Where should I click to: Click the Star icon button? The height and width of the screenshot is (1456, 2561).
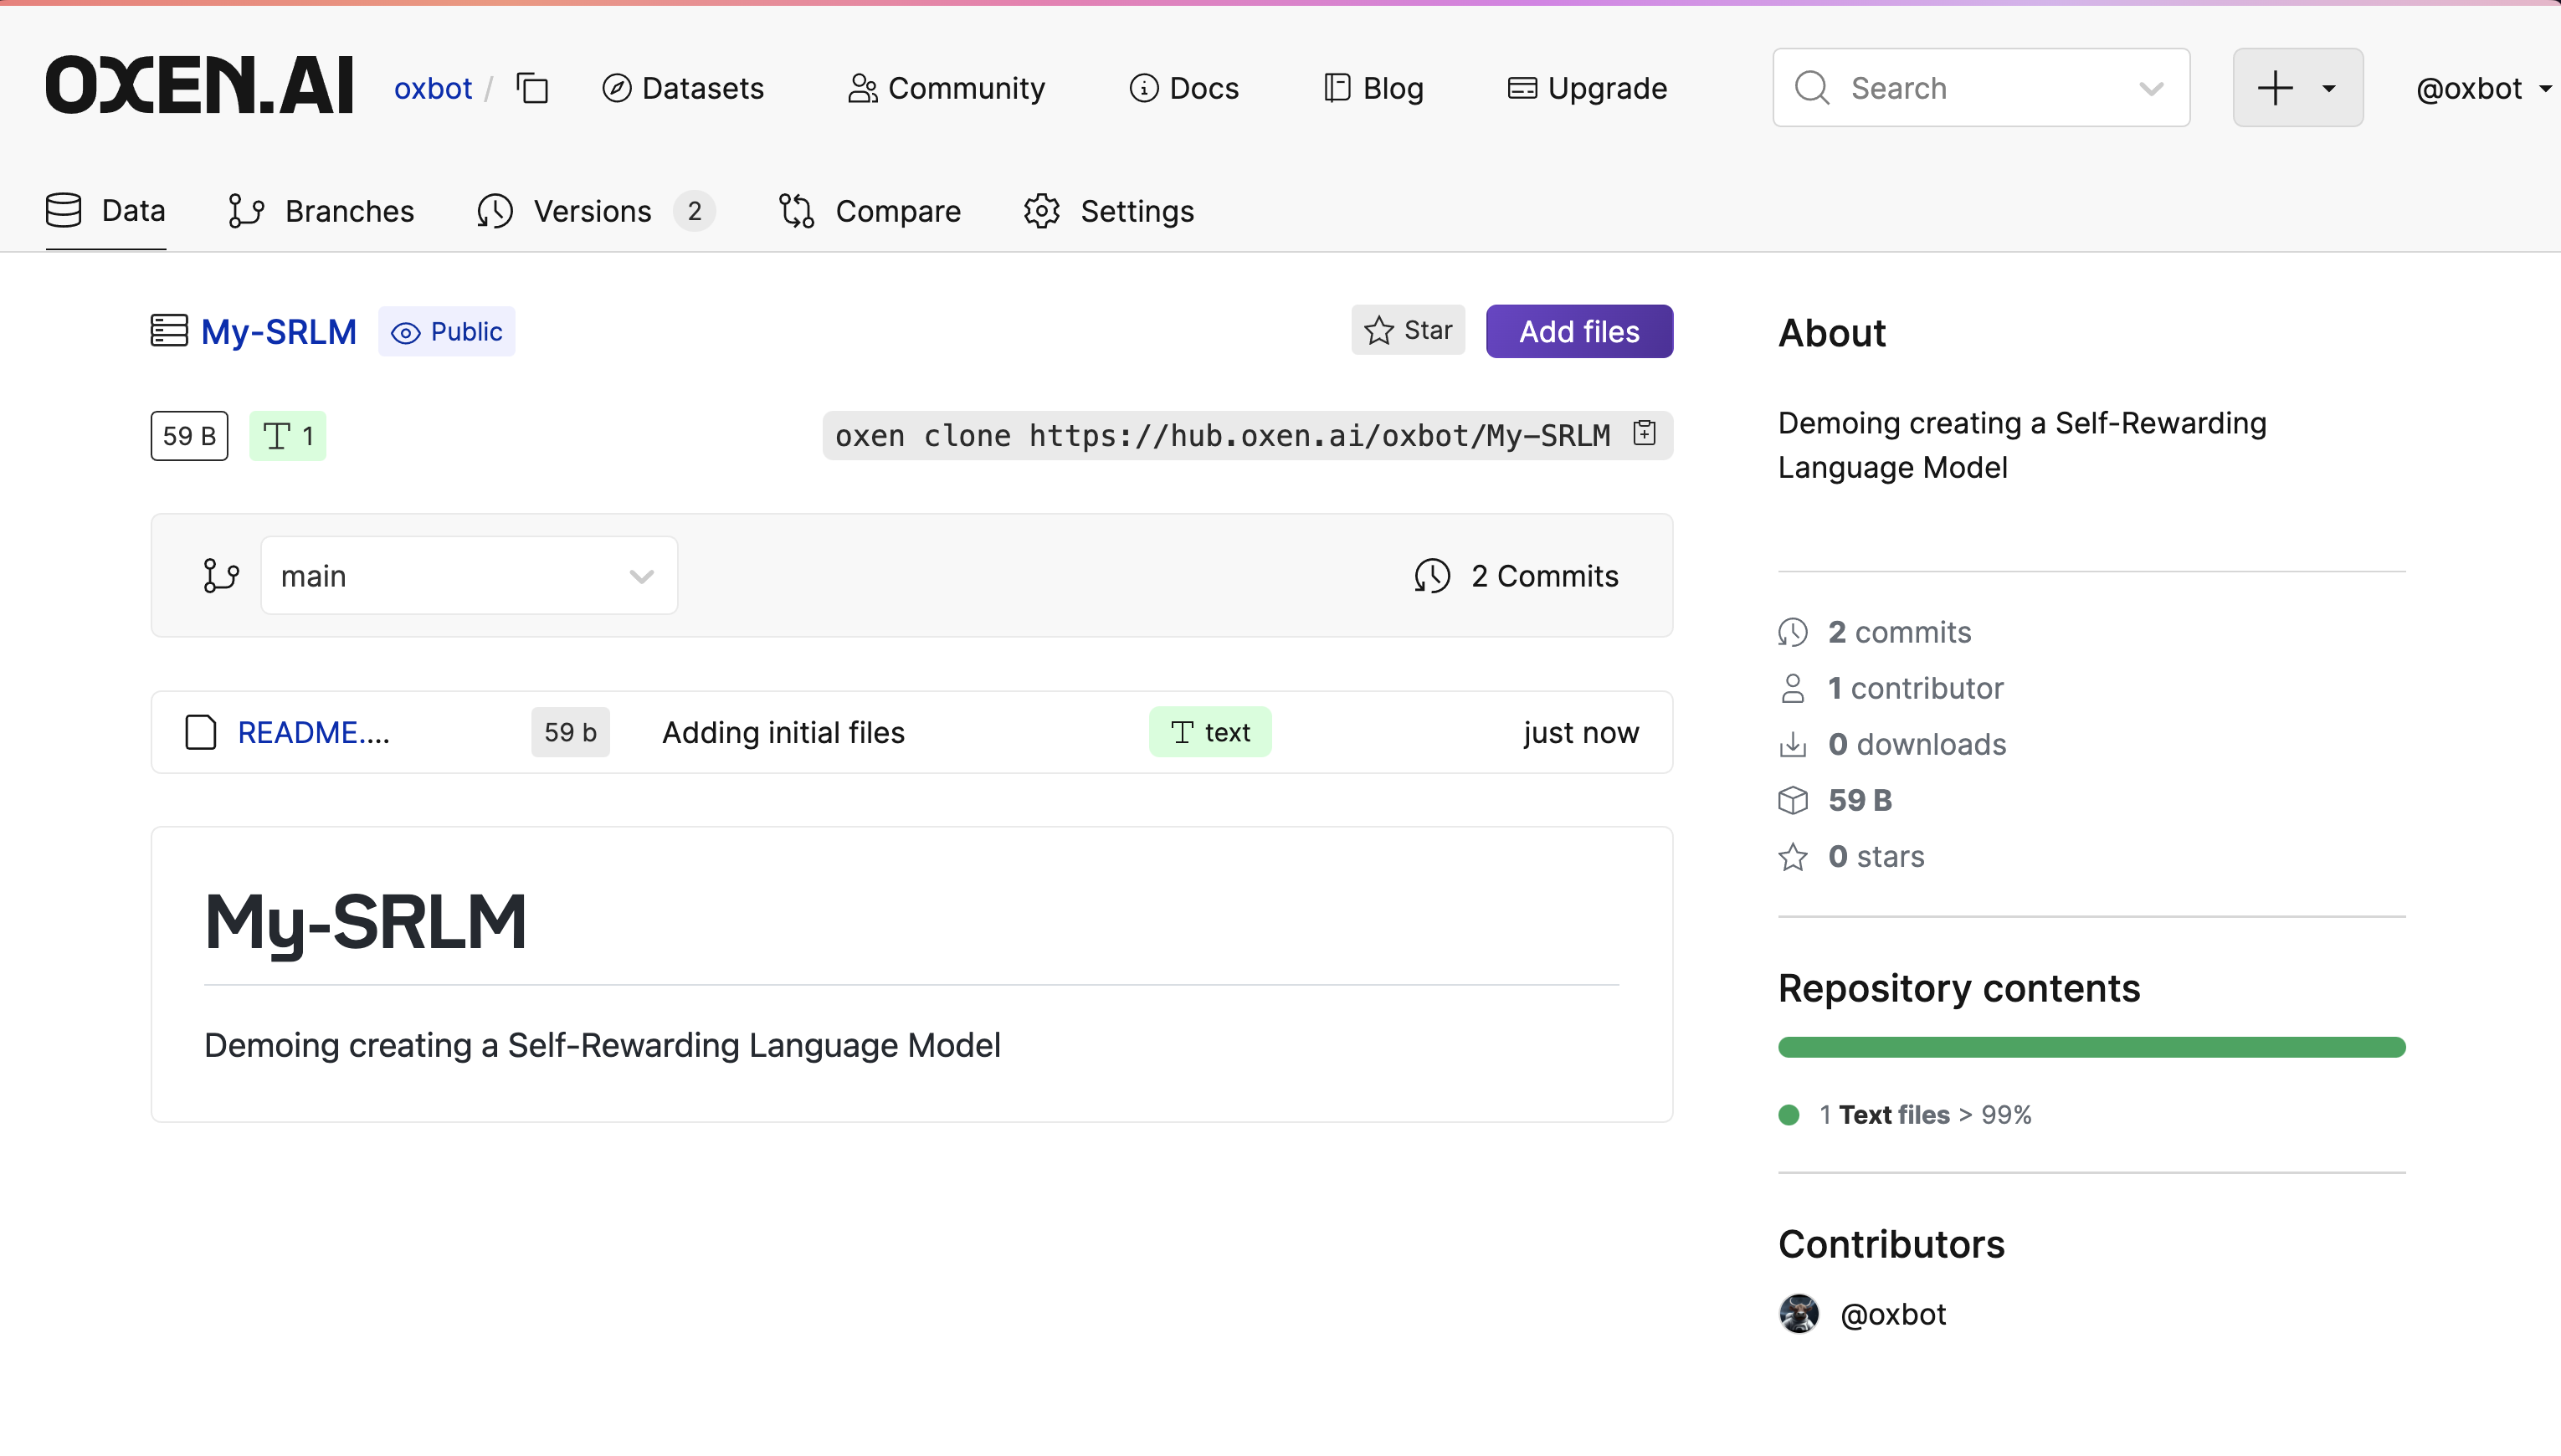(1407, 330)
